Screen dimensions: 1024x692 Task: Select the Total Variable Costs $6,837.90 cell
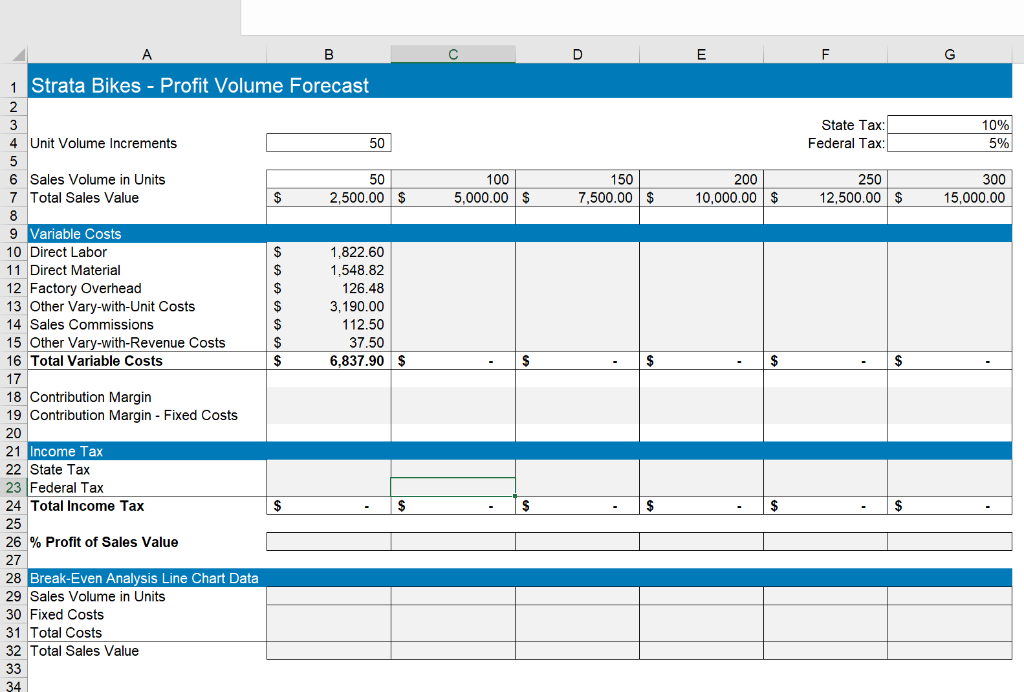click(328, 360)
